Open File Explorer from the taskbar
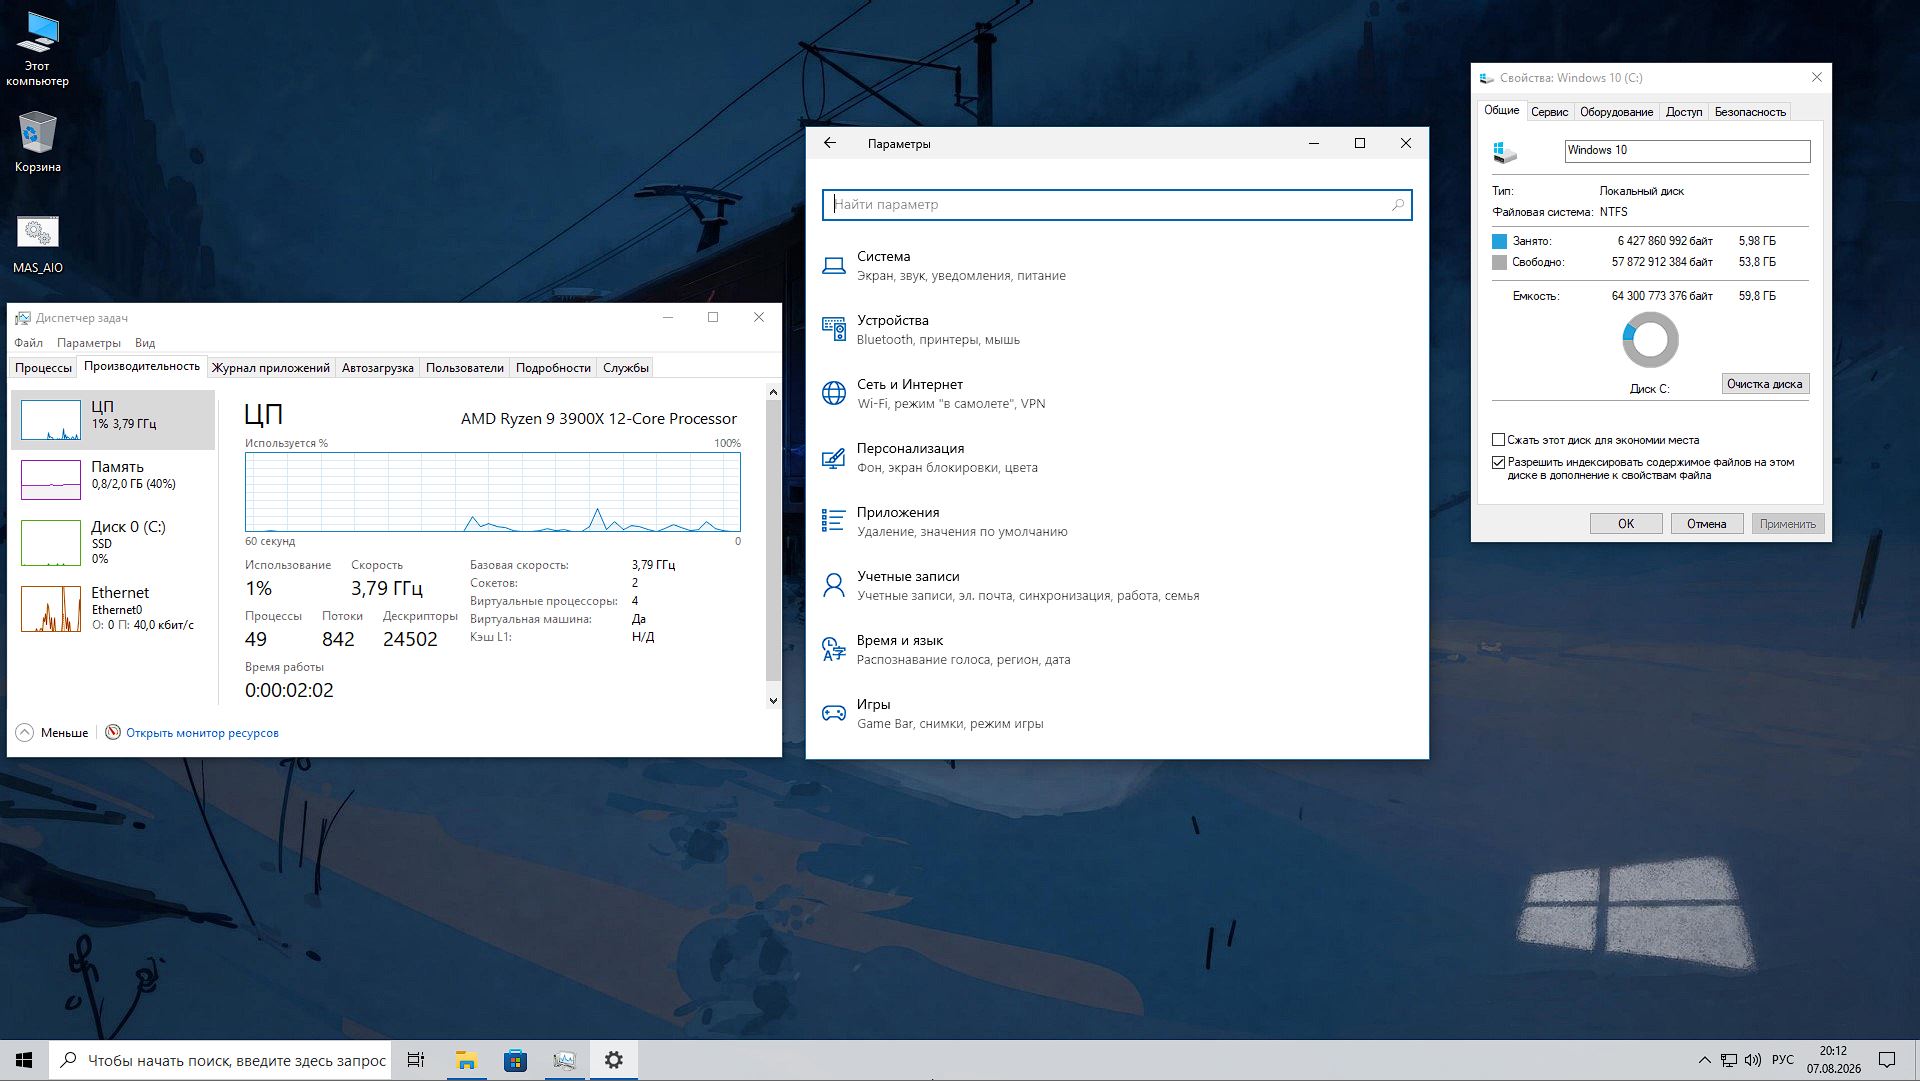 coord(466,1060)
